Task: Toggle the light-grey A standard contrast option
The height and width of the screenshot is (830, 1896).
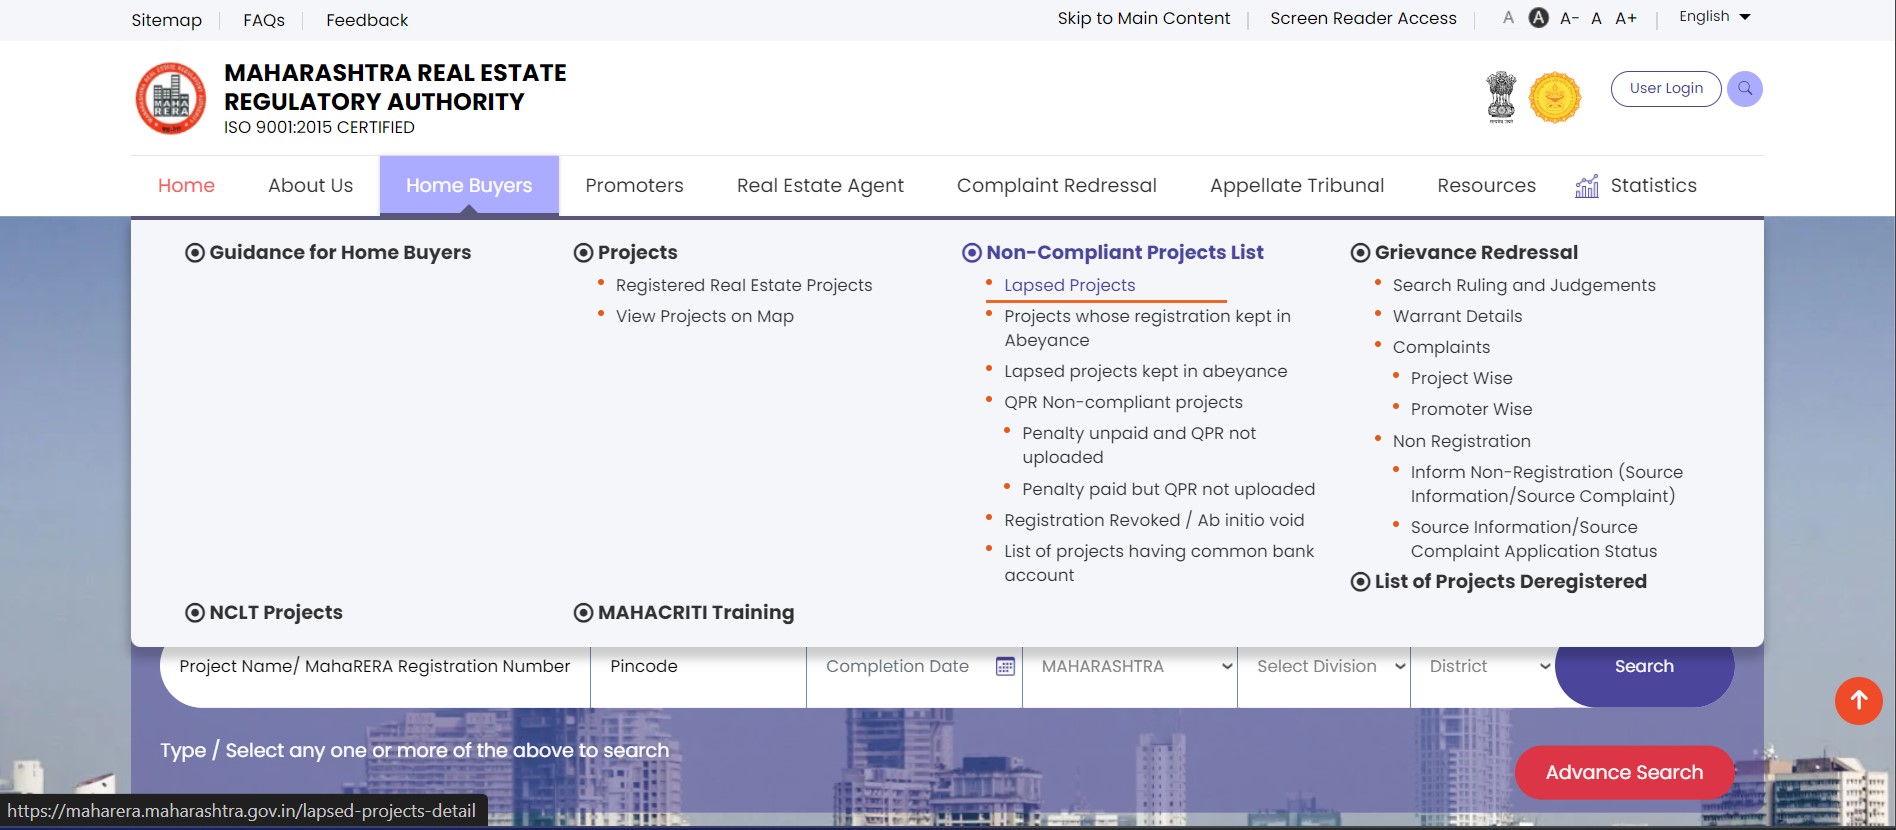Action: tap(1508, 18)
